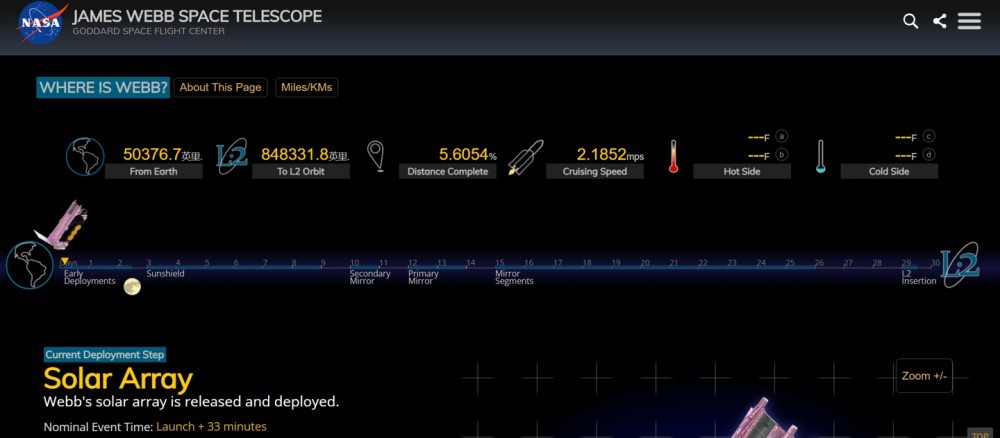Image resolution: width=1000 pixels, height=438 pixels.
Task: Click the Hot Side label
Action: tap(742, 172)
